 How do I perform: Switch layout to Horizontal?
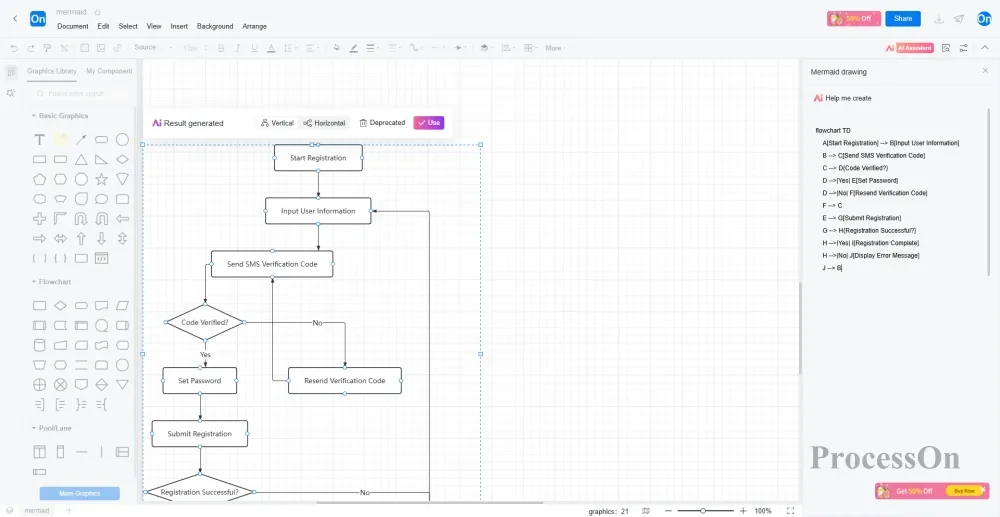pos(324,123)
